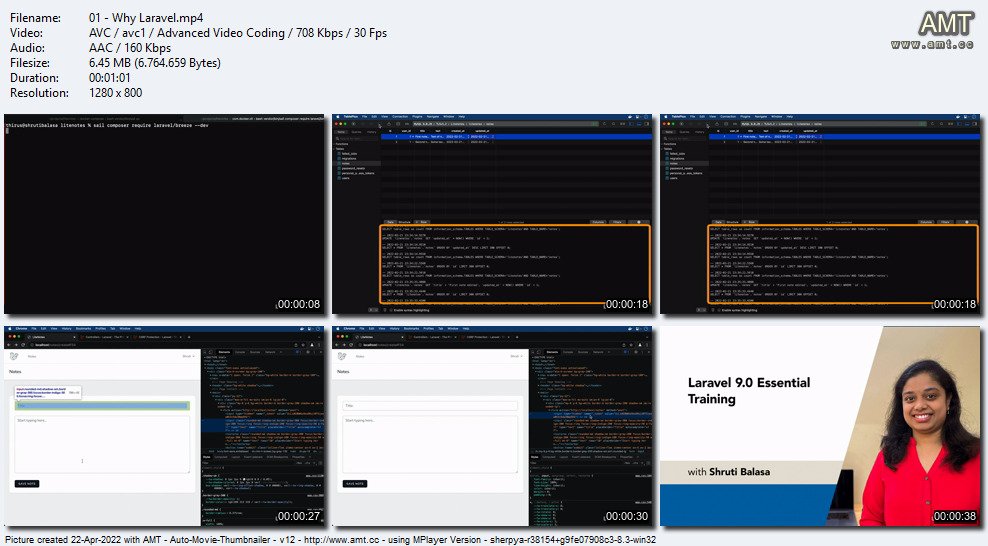Click the 00:00:30 timestamp label

point(626,516)
